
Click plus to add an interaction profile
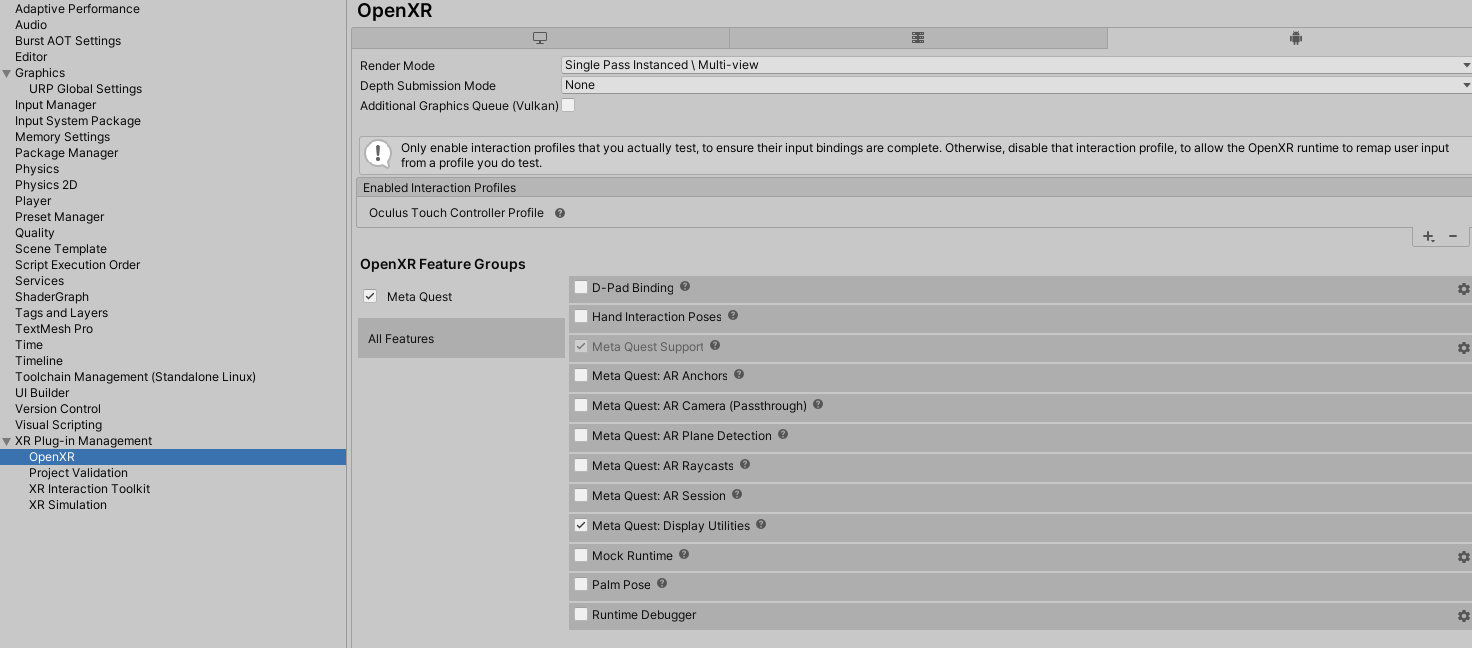coord(1427,236)
